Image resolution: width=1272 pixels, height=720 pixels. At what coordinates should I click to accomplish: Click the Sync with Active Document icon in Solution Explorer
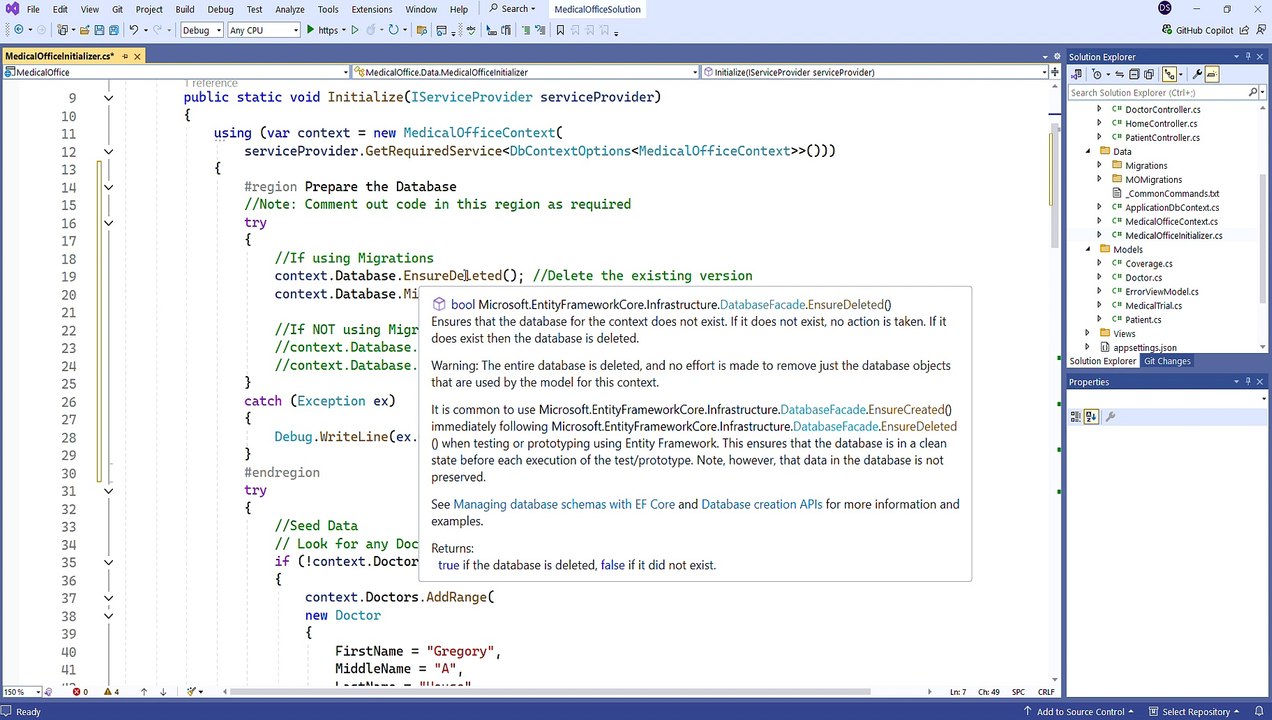click(1120, 74)
